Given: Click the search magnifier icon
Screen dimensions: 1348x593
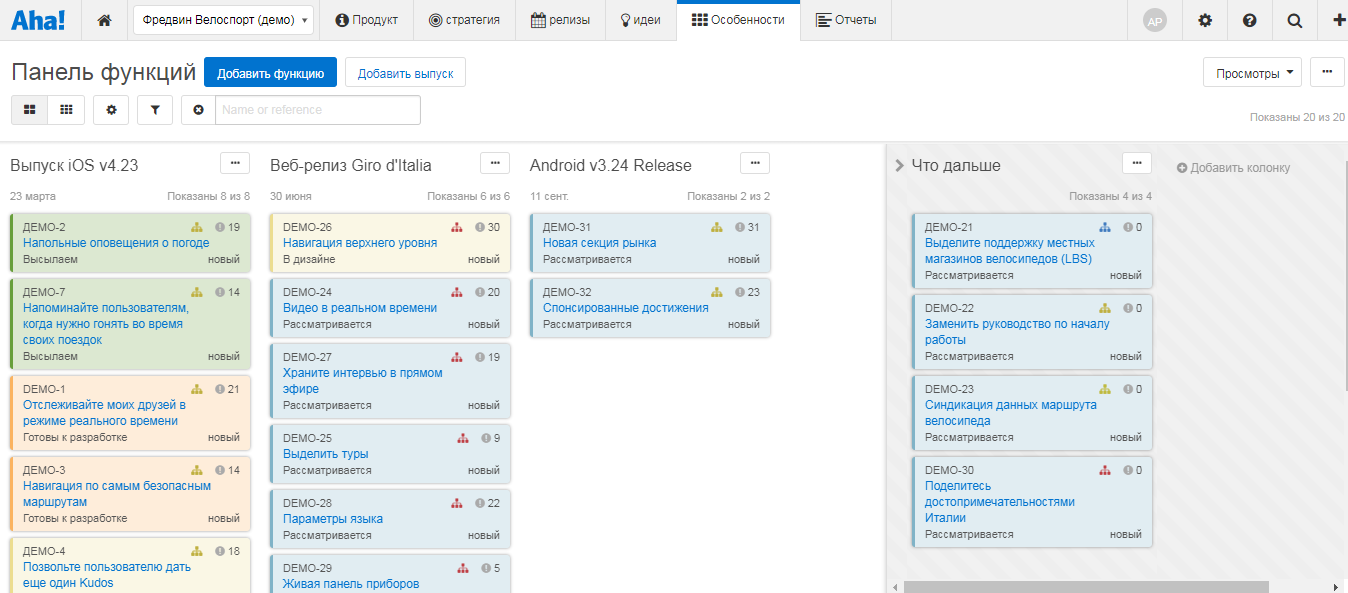Looking at the screenshot, I should click(1294, 20).
